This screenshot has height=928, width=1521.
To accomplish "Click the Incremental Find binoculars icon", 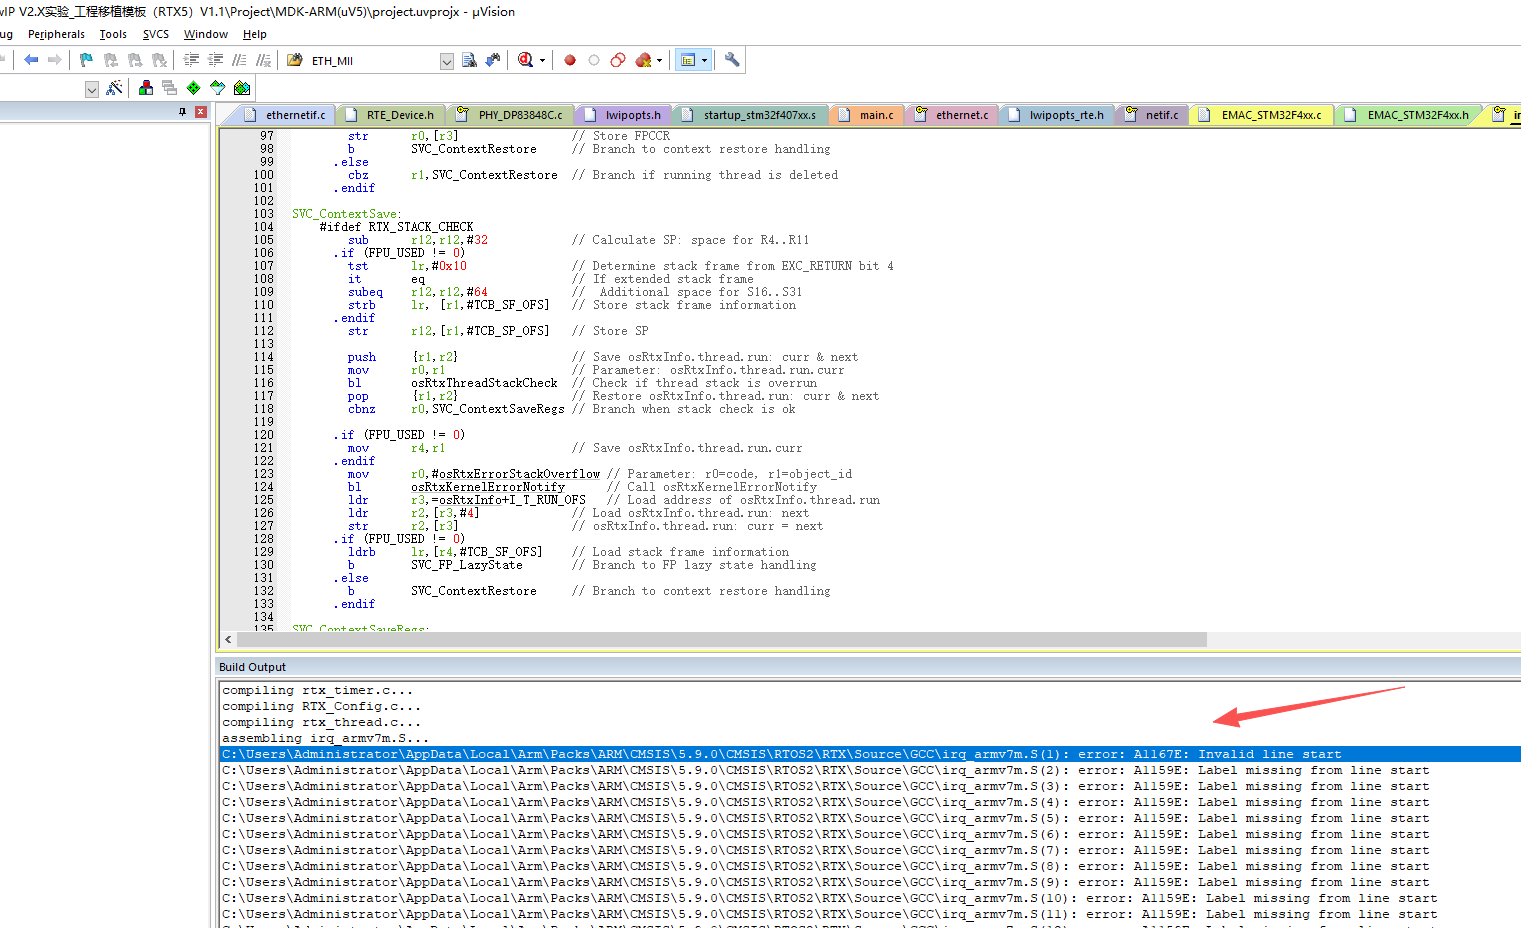I will tap(493, 60).
